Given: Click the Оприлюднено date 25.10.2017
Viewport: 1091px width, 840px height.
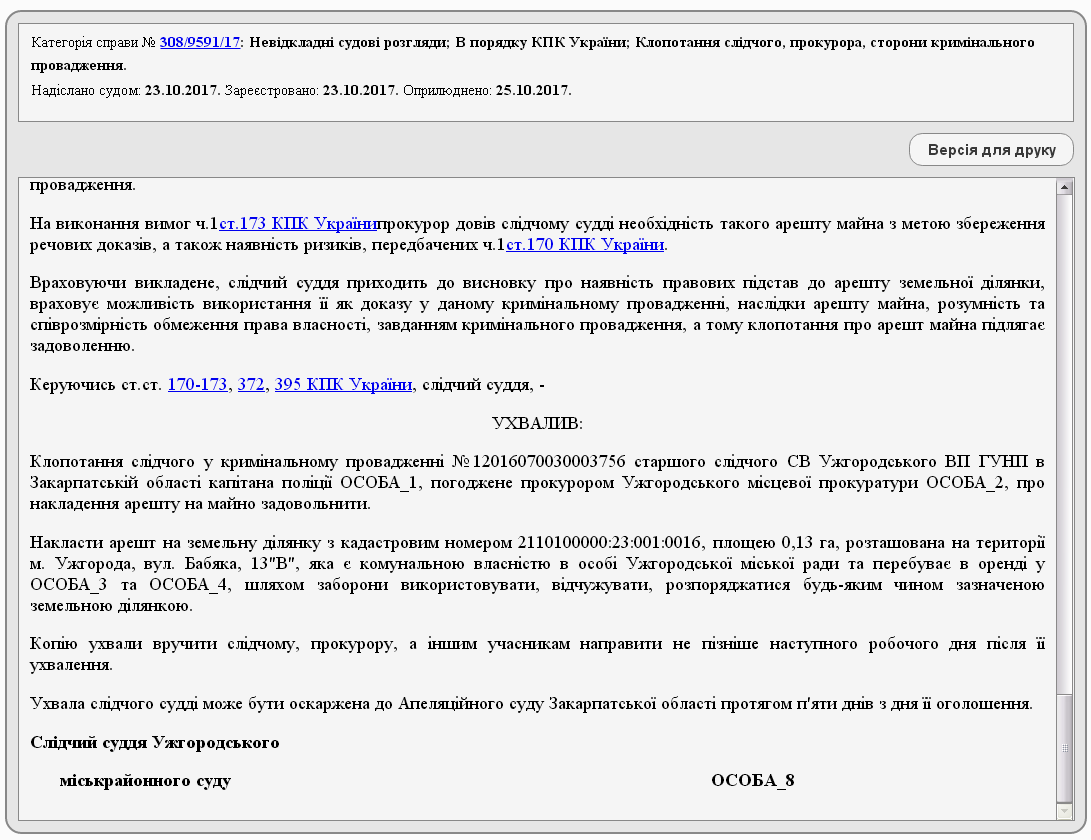Looking at the screenshot, I should point(533,90).
